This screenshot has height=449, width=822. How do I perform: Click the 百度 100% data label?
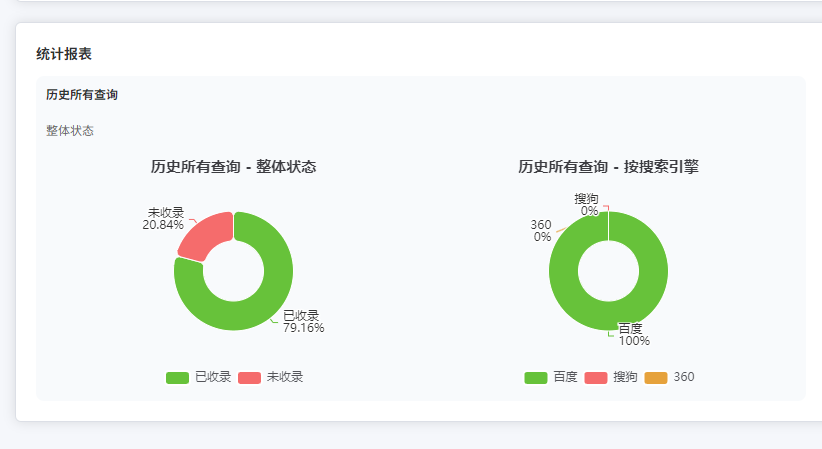coord(633,334)
